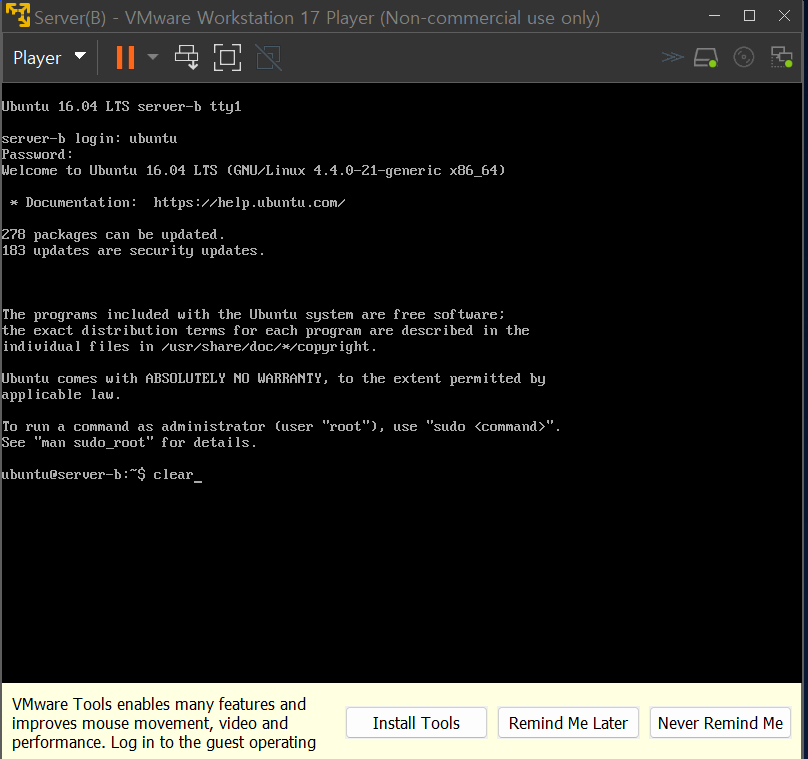Send Ctrl+Alt+Del to virtual machine

click(x=187, y=57)
